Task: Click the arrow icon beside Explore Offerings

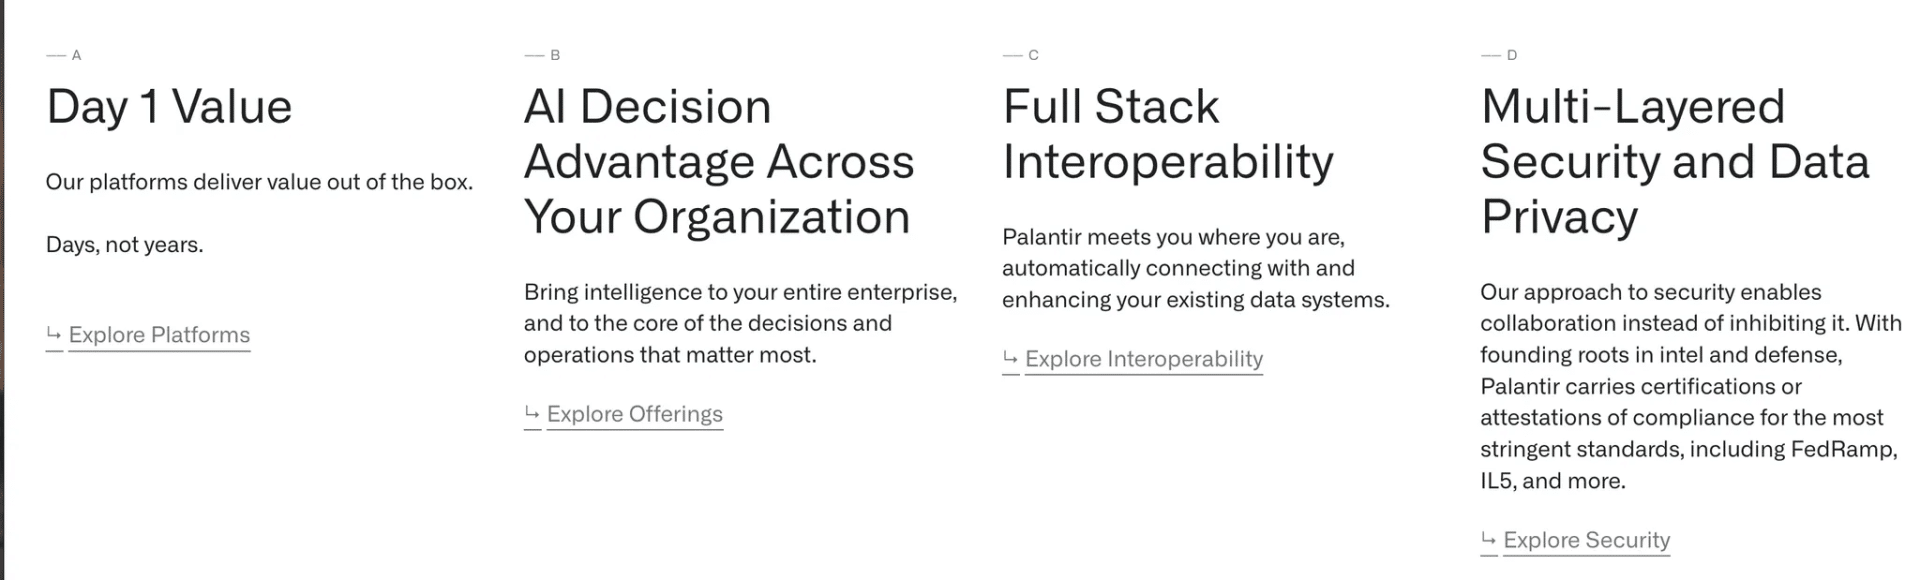Action: pos(532,413)
